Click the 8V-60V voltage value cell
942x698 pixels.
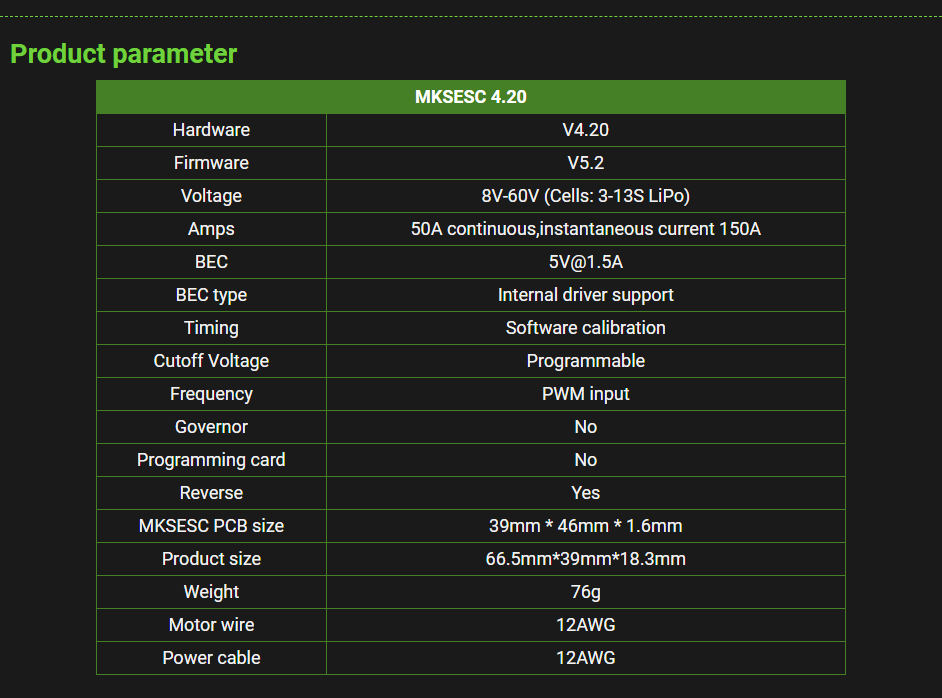click(x=585, y=196)
